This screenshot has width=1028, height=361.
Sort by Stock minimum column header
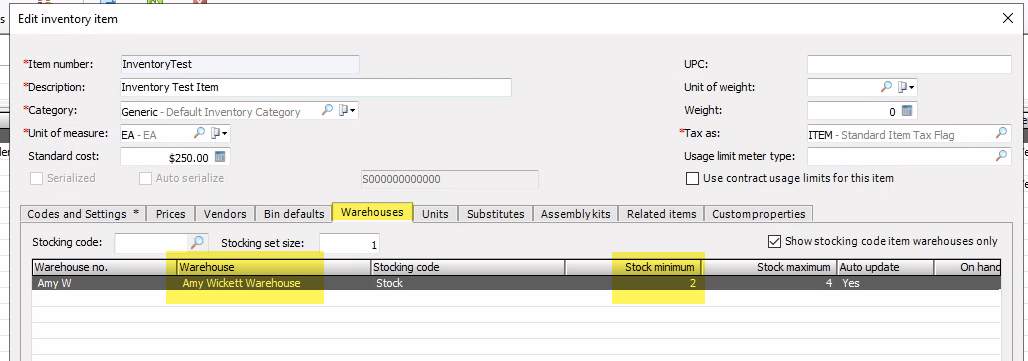[634, 267]
